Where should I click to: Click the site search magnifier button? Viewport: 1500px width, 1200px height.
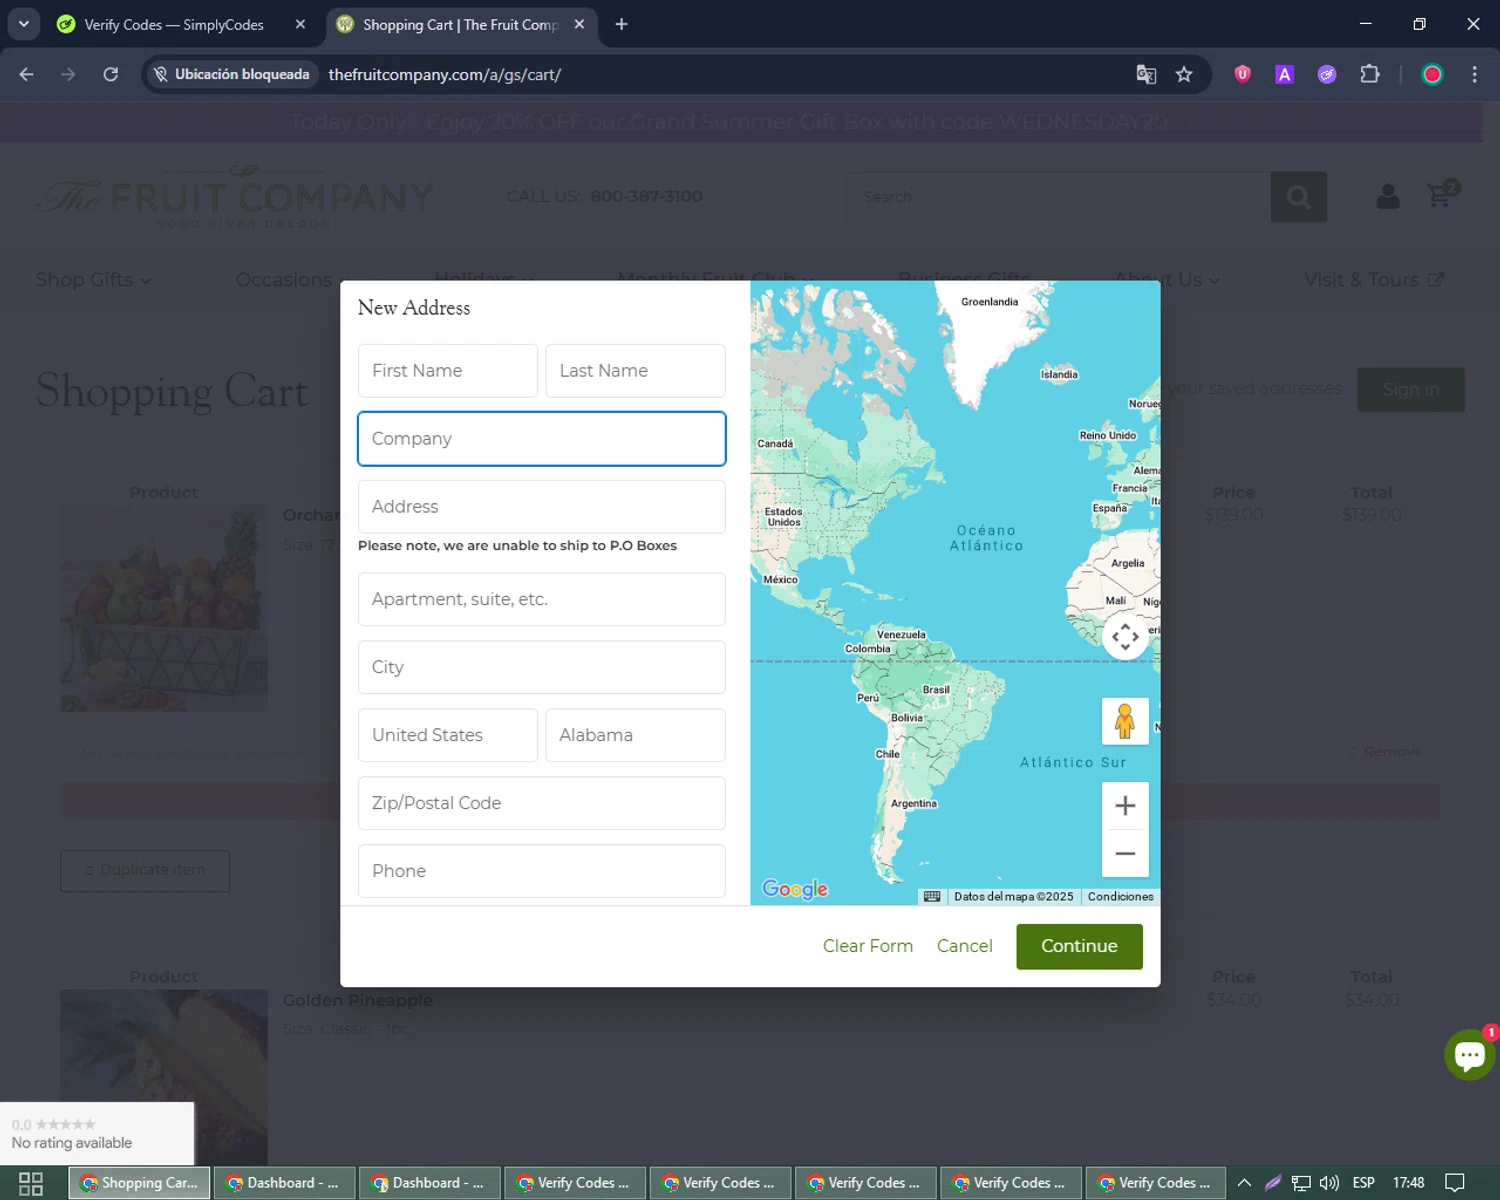point(1298,197)
